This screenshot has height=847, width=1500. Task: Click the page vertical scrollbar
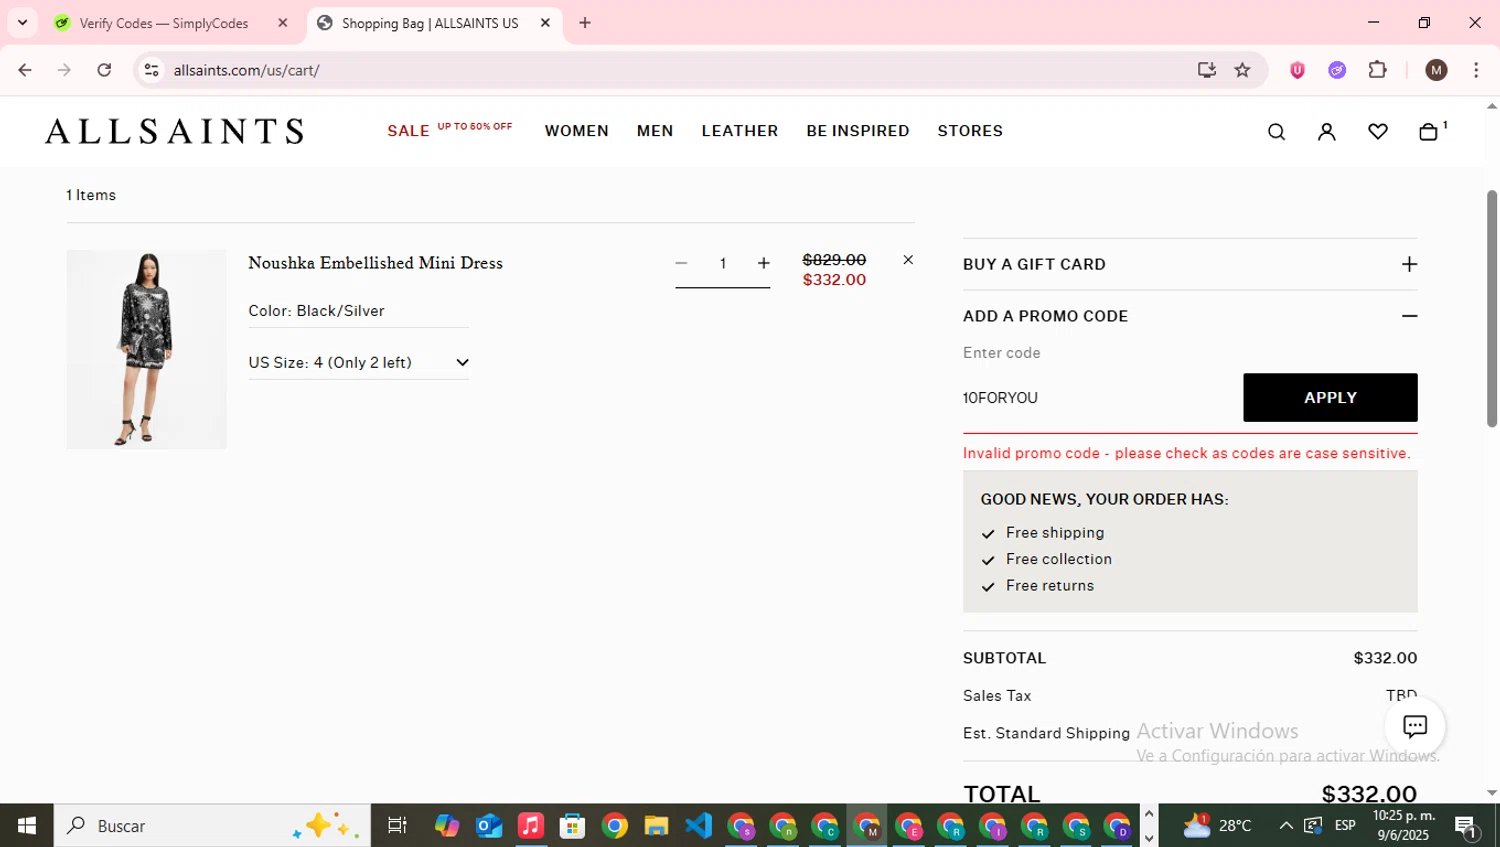pyautogui.click(x=1492, y=309)
